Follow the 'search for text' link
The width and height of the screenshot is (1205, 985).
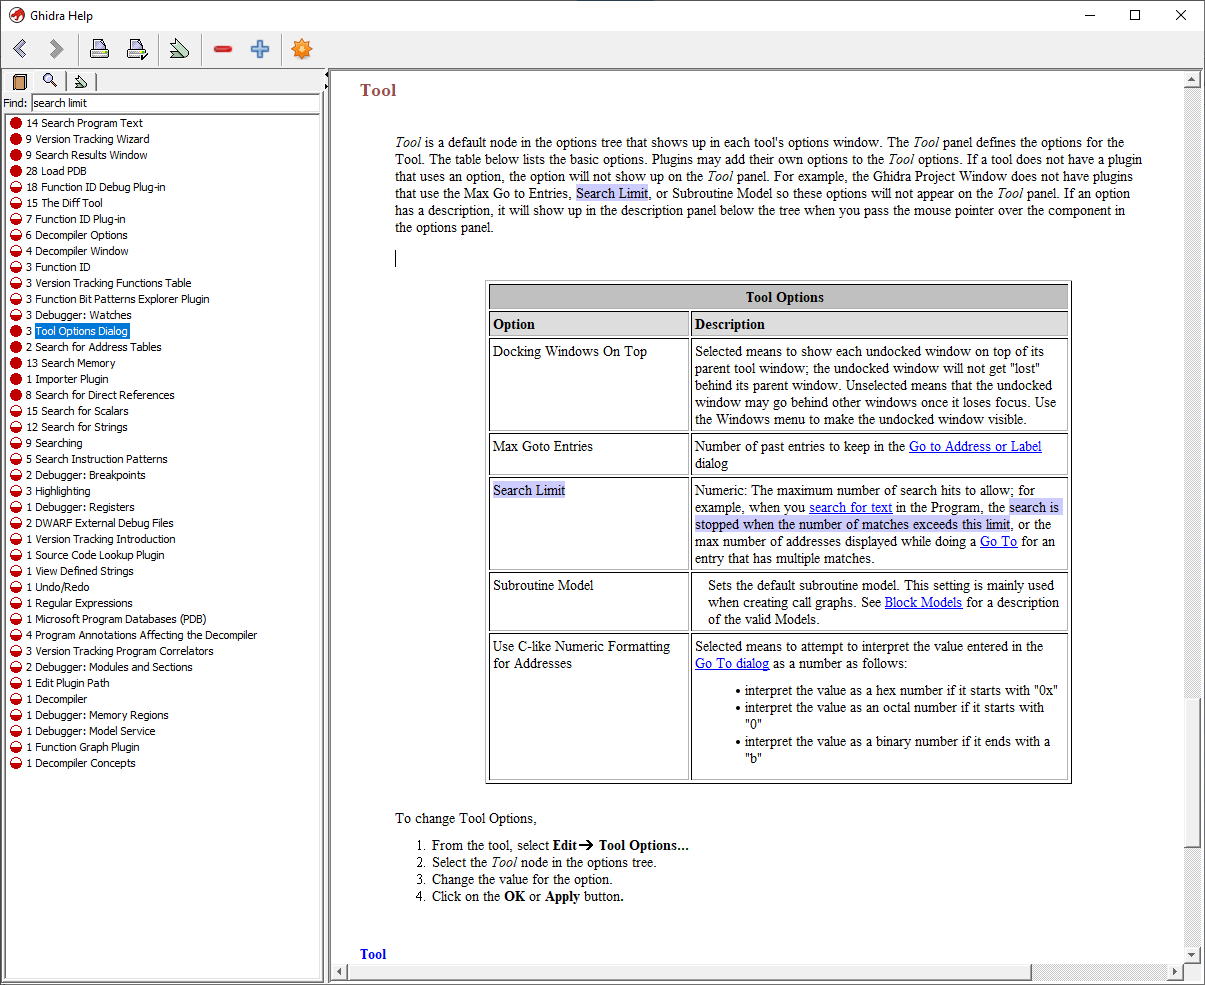[850, 507]
